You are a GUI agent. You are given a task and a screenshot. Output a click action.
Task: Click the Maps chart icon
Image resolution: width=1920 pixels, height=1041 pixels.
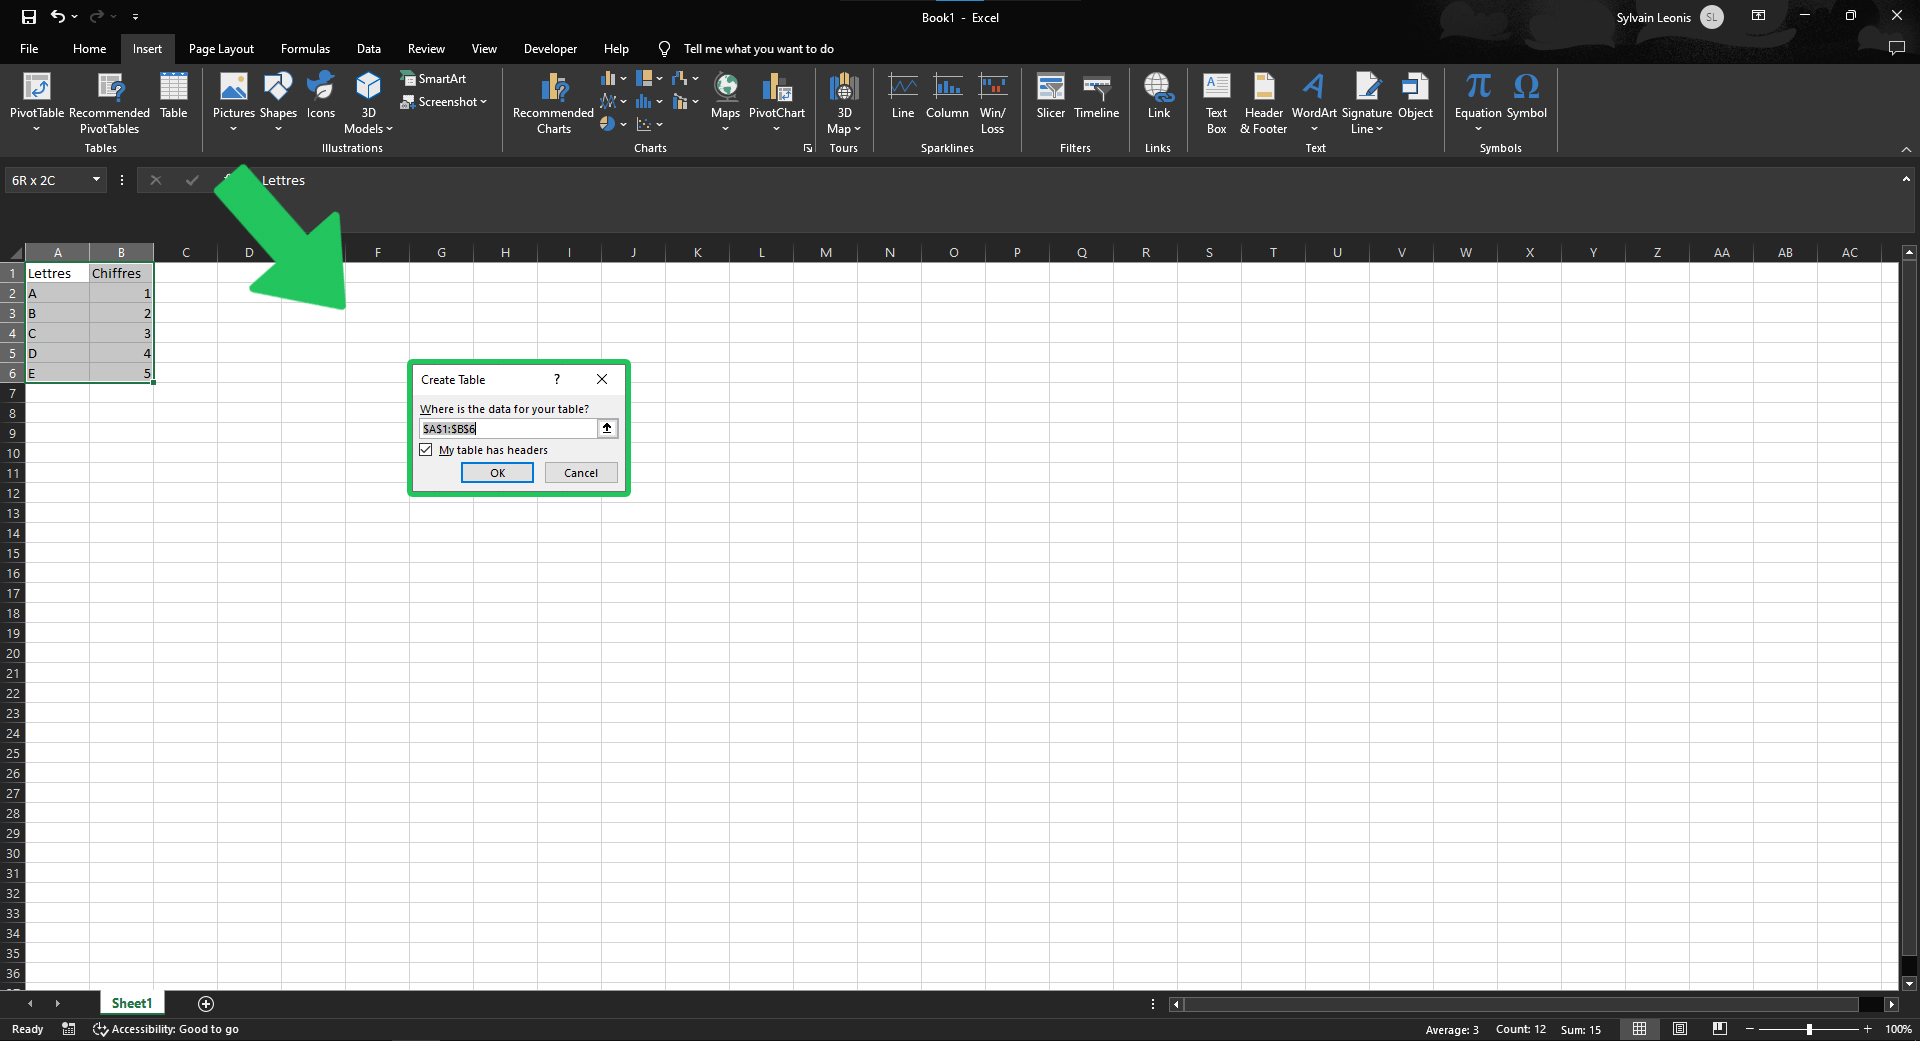point(725,88)
